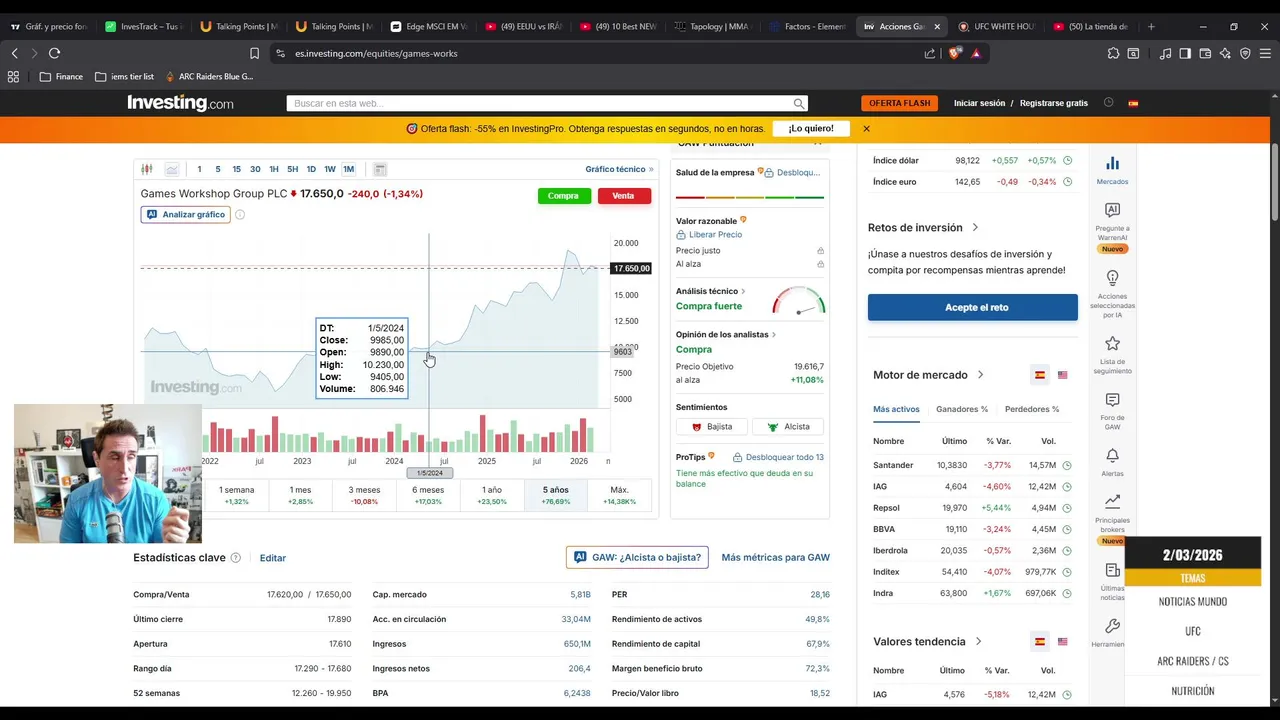This screenshot has height=720, width=1280.
Task: Select Spain flag in Motor de mercado
Action: coord(1040,375)
